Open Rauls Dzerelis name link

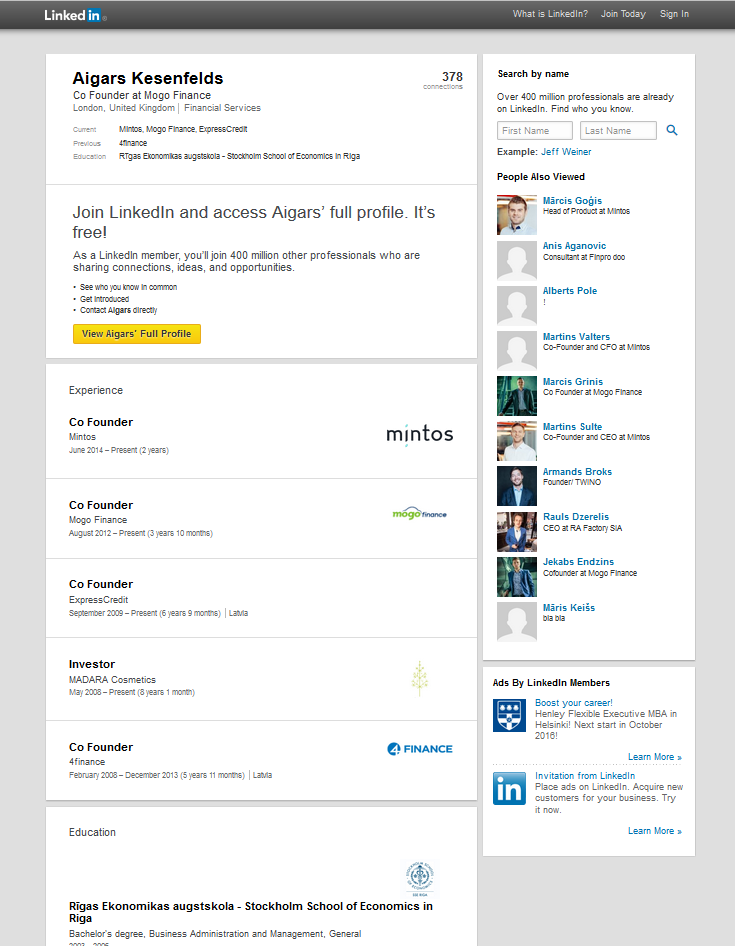tap(576, 516)
